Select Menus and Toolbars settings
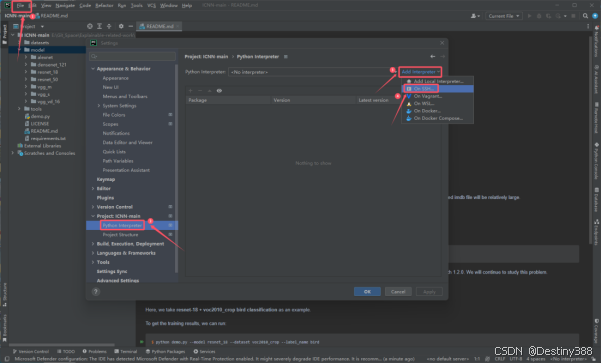The image size is (602, 363). click(x=125, y=96)
